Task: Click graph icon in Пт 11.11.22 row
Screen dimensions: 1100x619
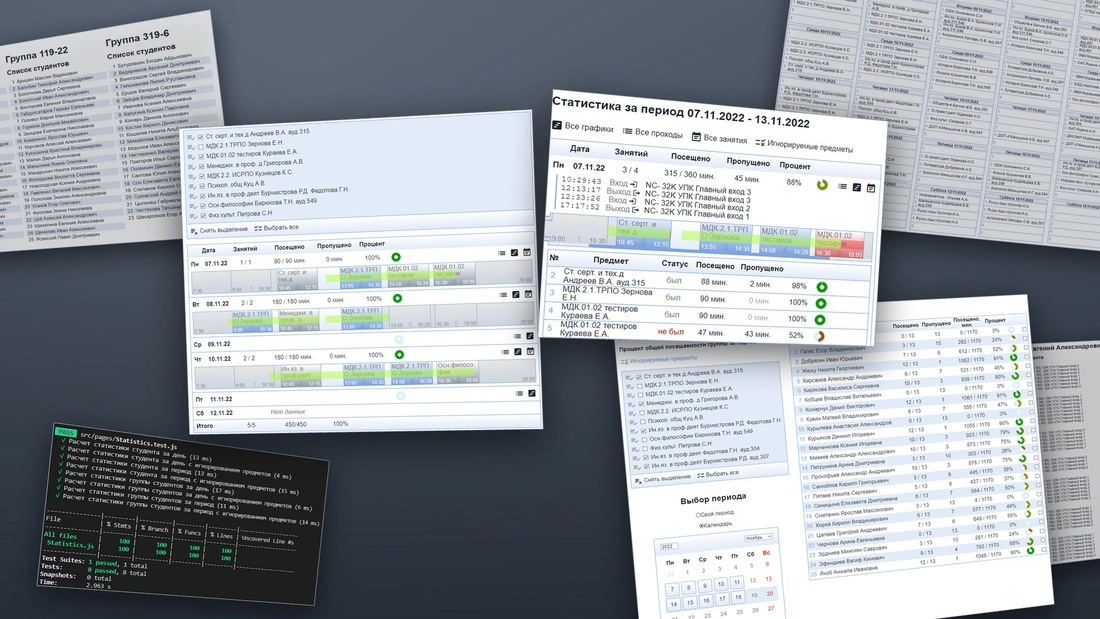Action: click(x=532, y=394)
